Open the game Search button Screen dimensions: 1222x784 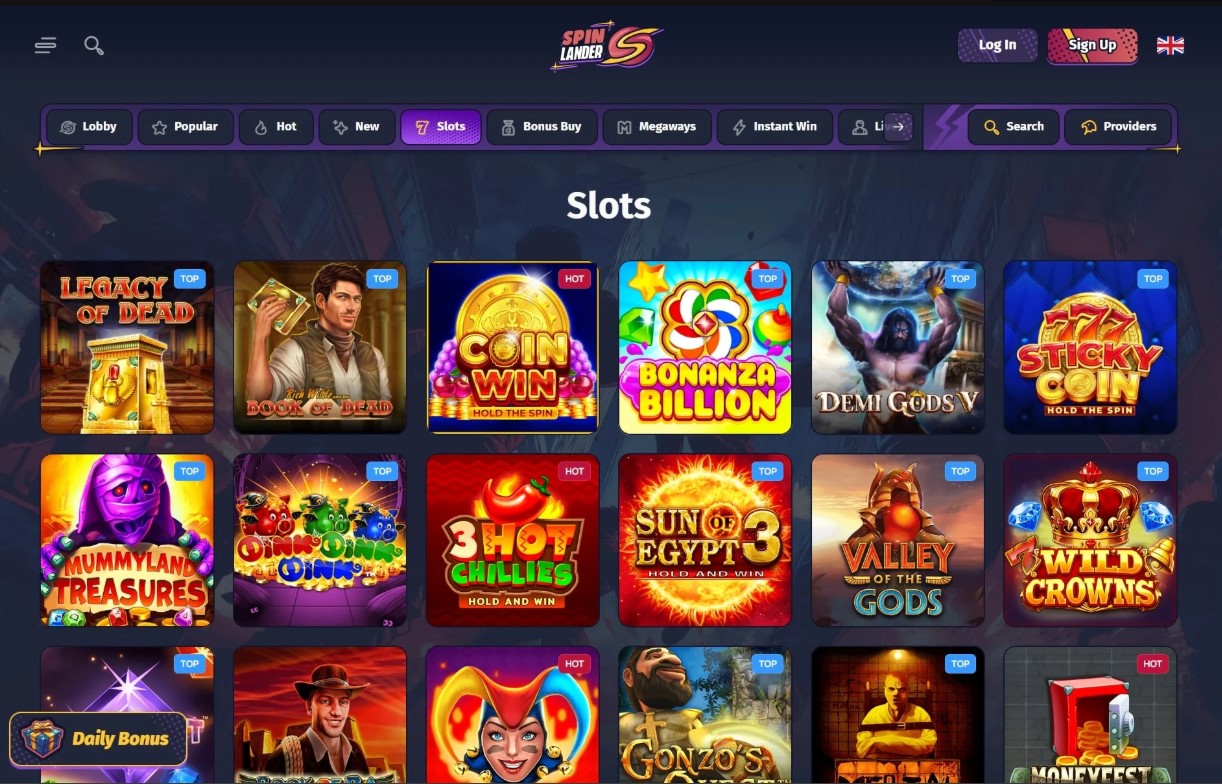pos(1014,127)
